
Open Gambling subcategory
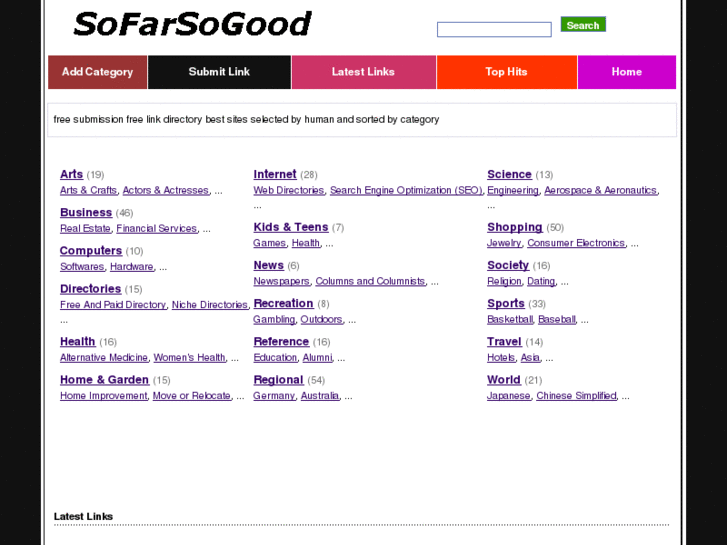[x=274, y=320]
